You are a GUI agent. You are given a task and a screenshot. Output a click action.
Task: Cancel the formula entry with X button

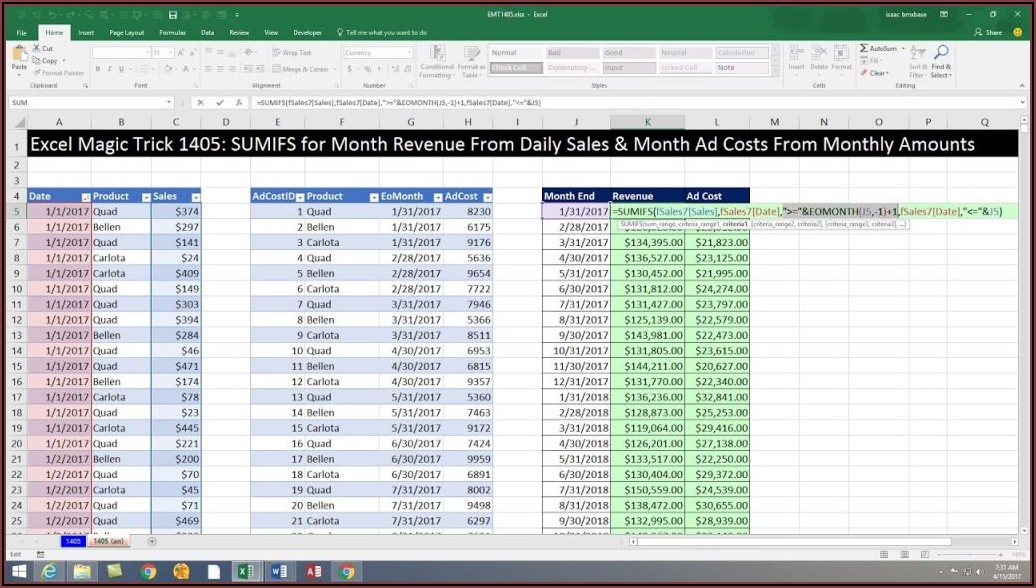[x=201, y=103]
